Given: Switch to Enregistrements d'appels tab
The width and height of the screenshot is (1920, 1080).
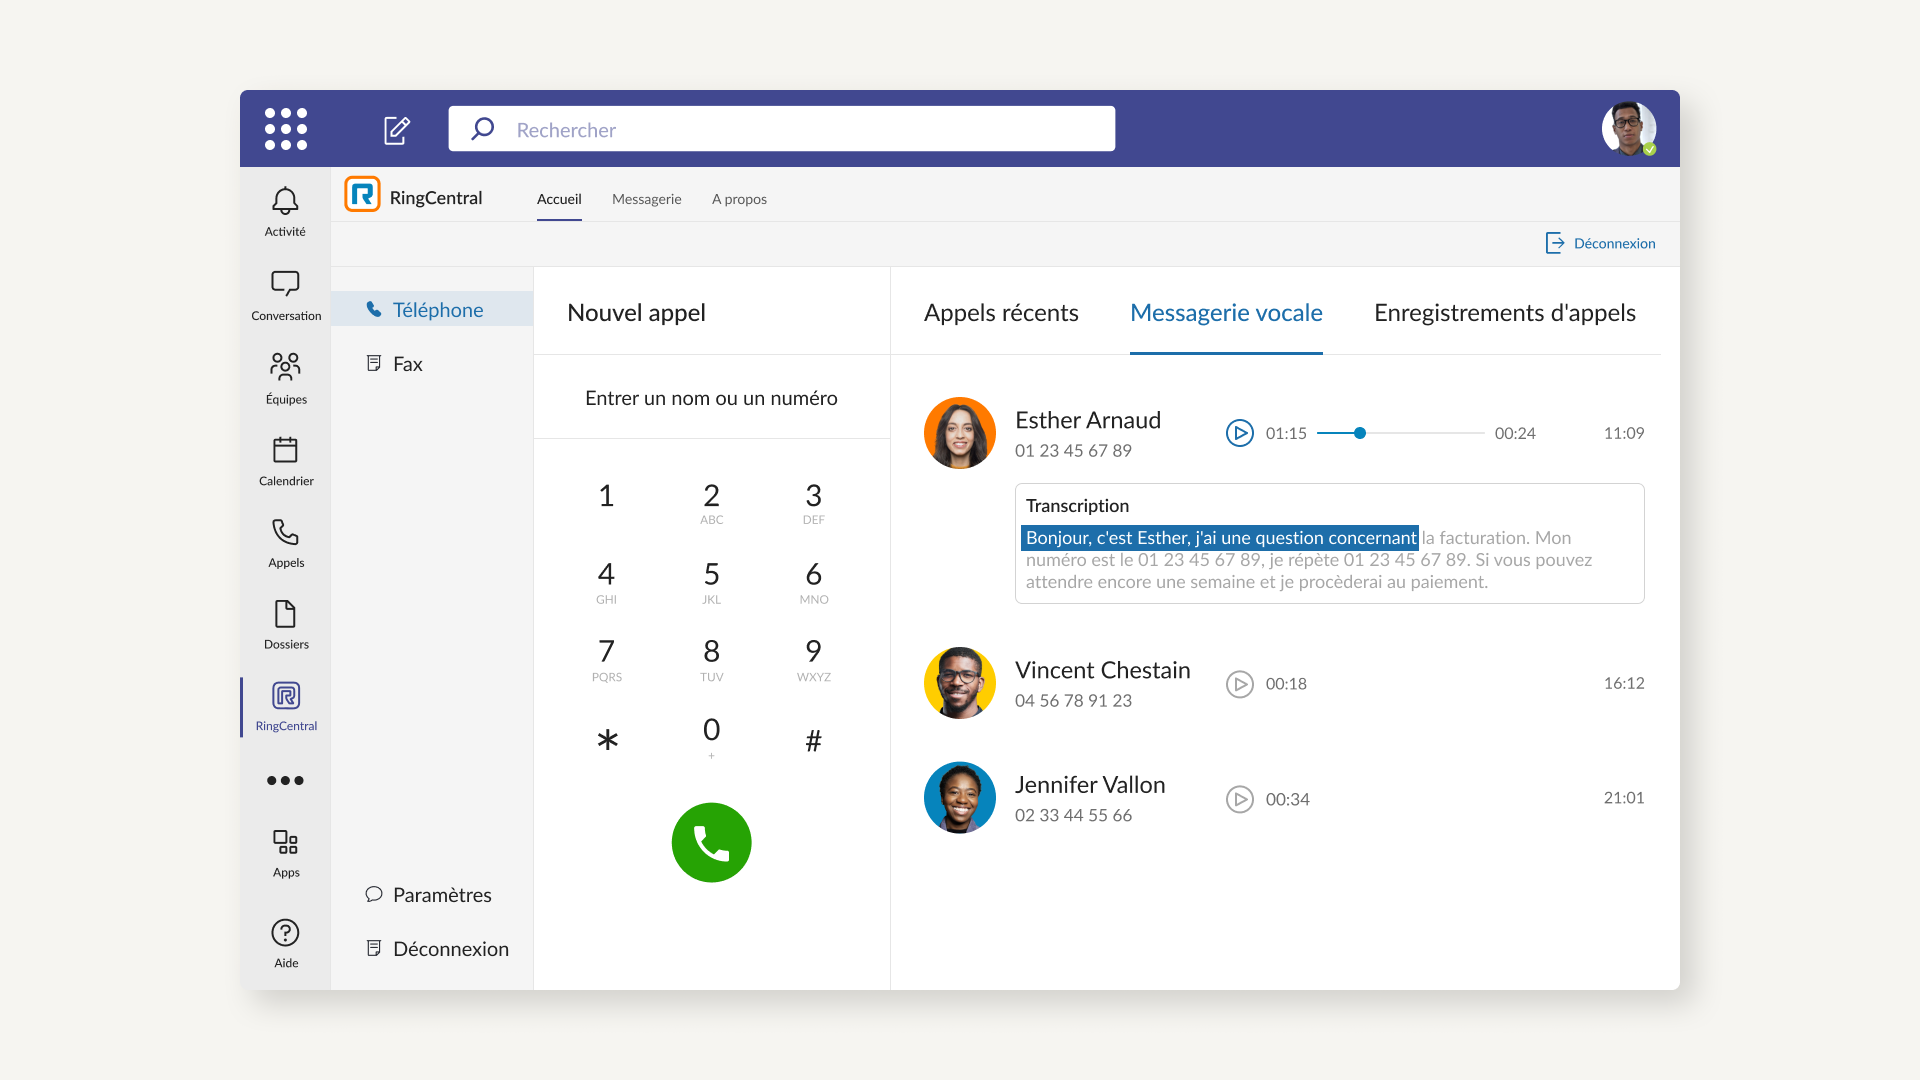Looking at the screenshot, I should 1505,313.
